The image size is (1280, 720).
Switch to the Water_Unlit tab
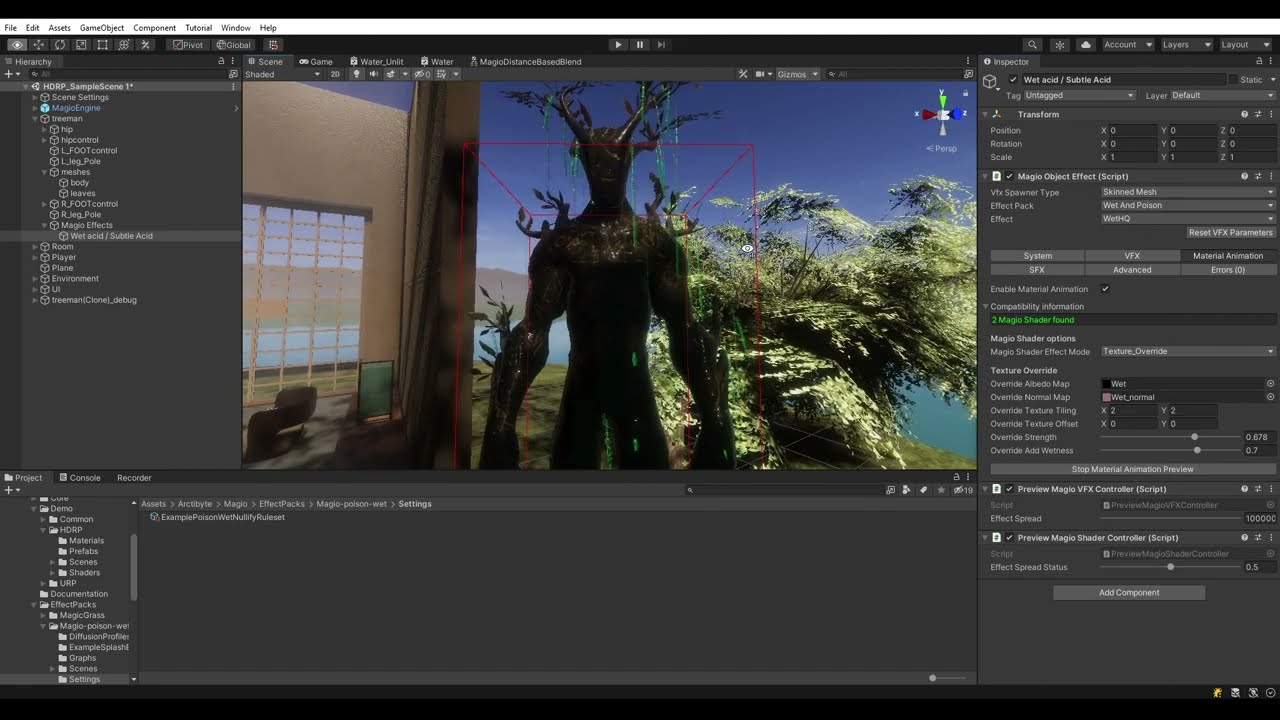(376, 62)
